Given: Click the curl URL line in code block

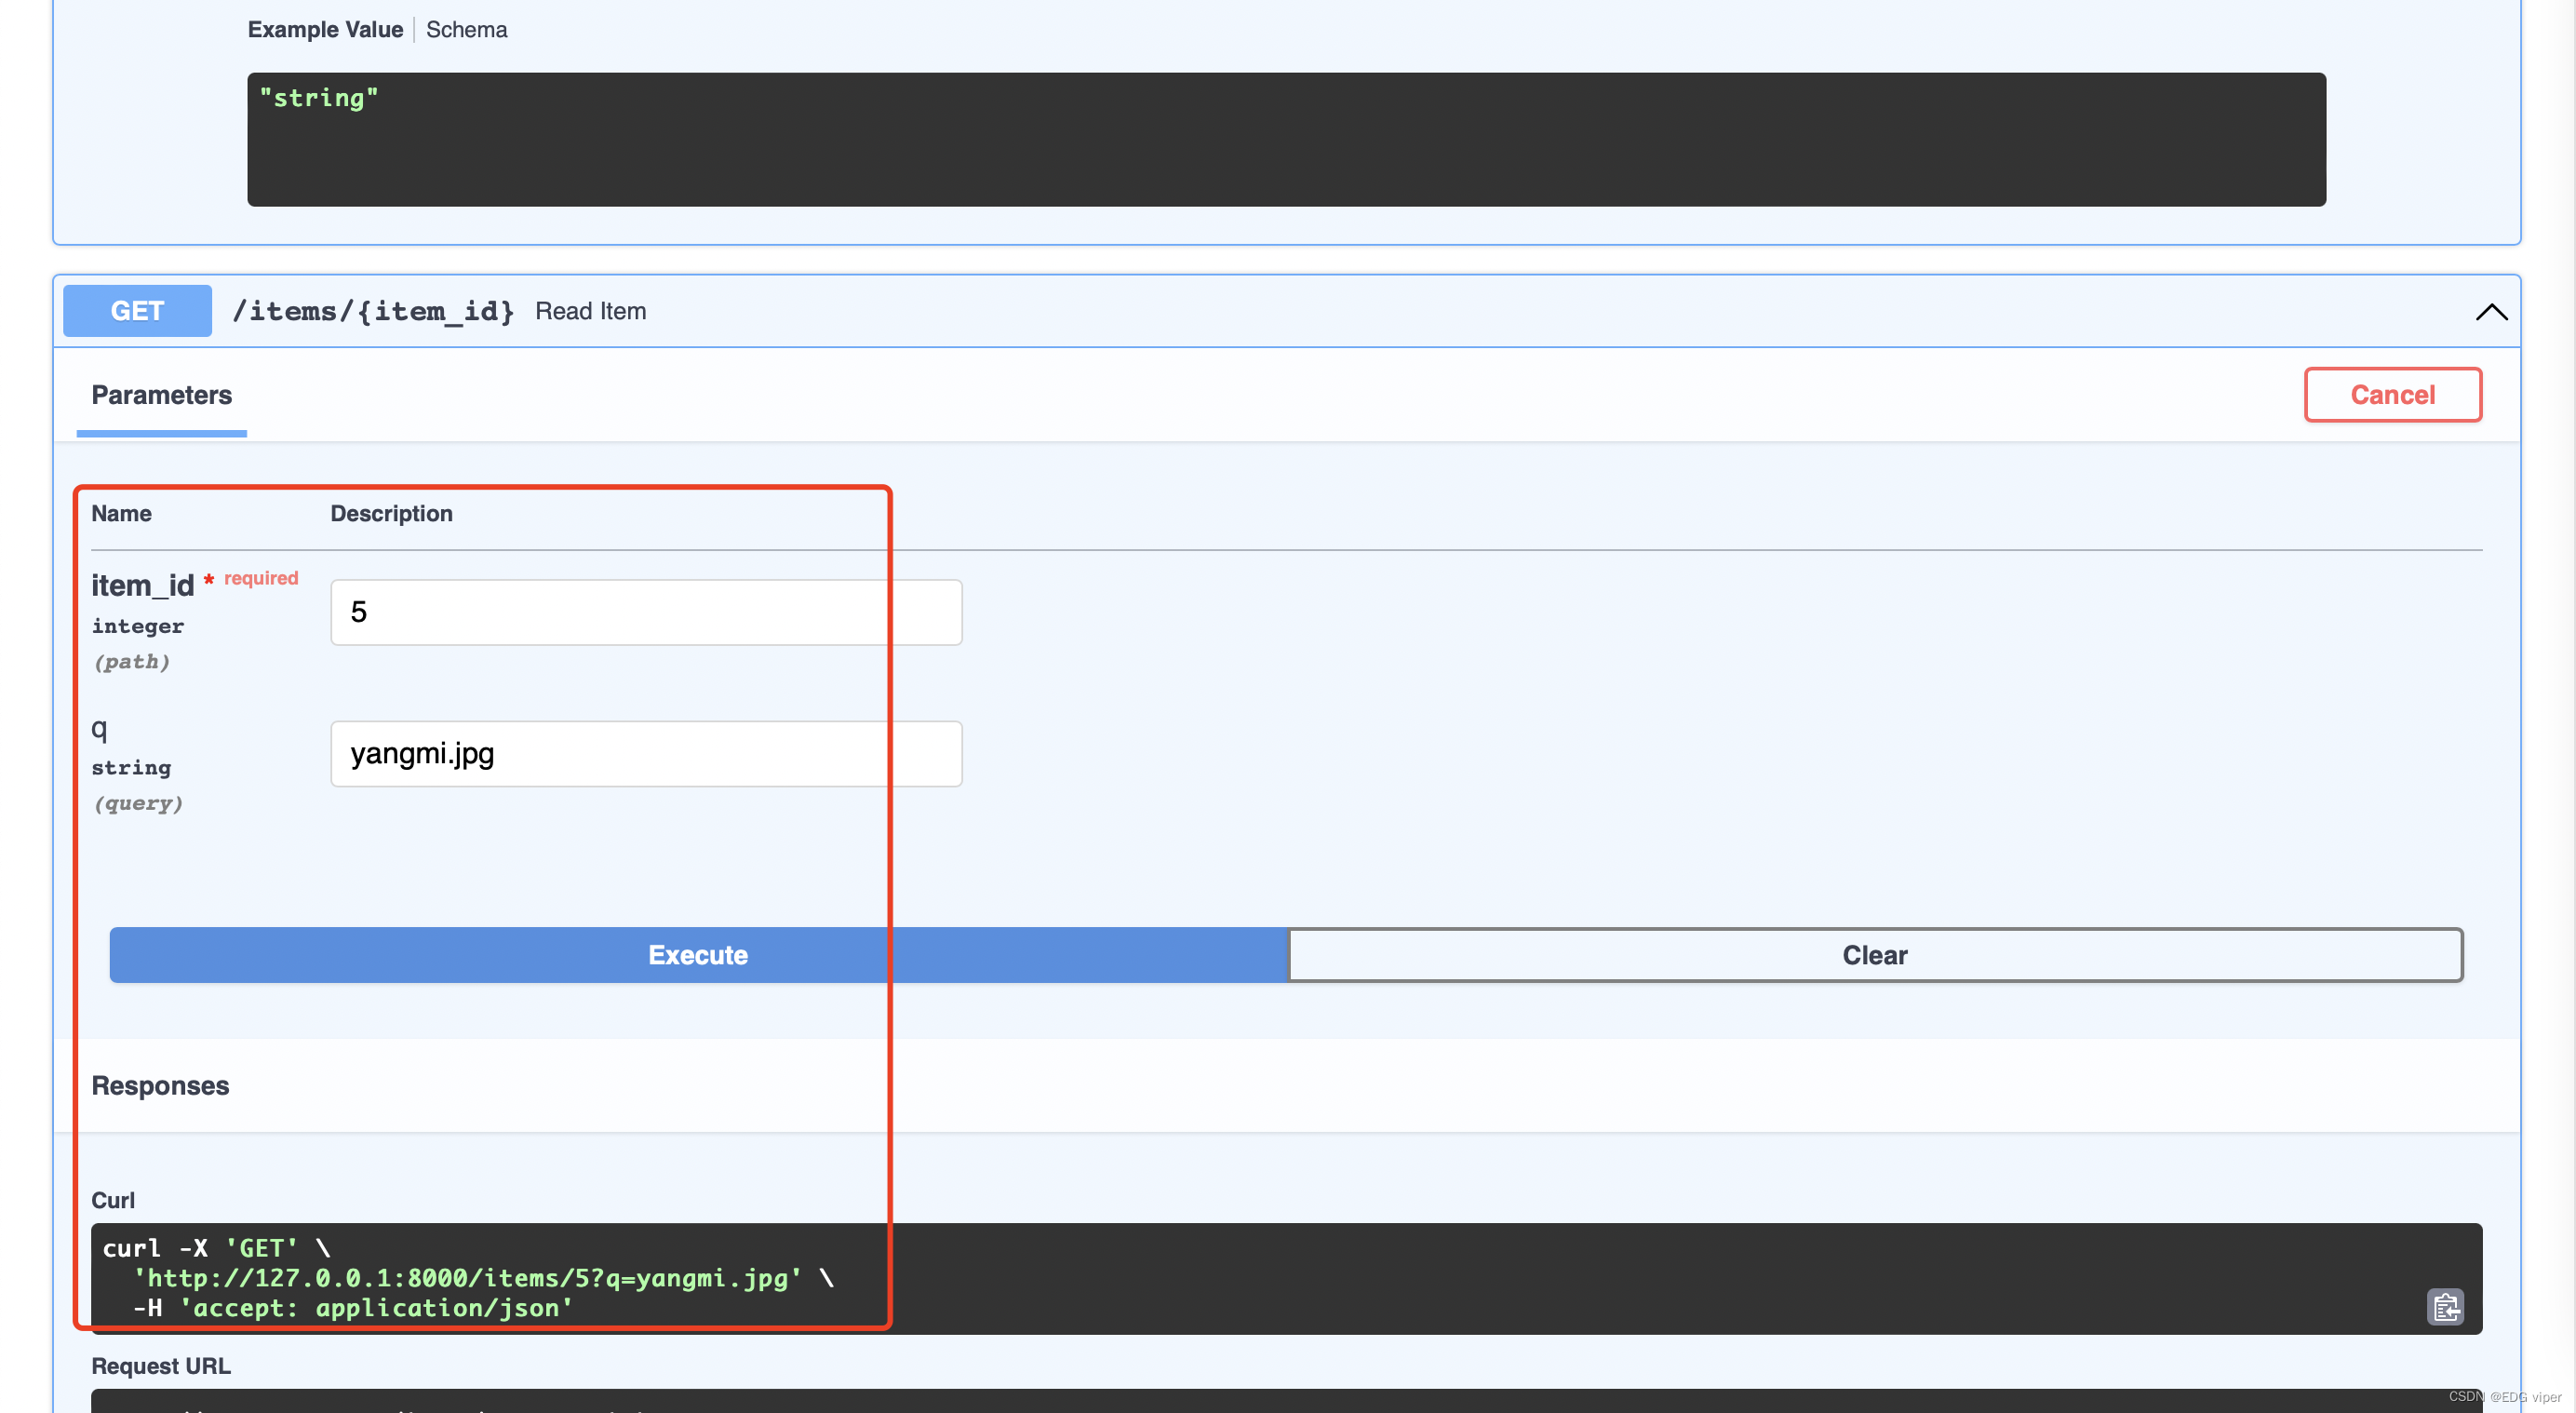Looking at the screenshot, I should click(x=468, y=1278).
